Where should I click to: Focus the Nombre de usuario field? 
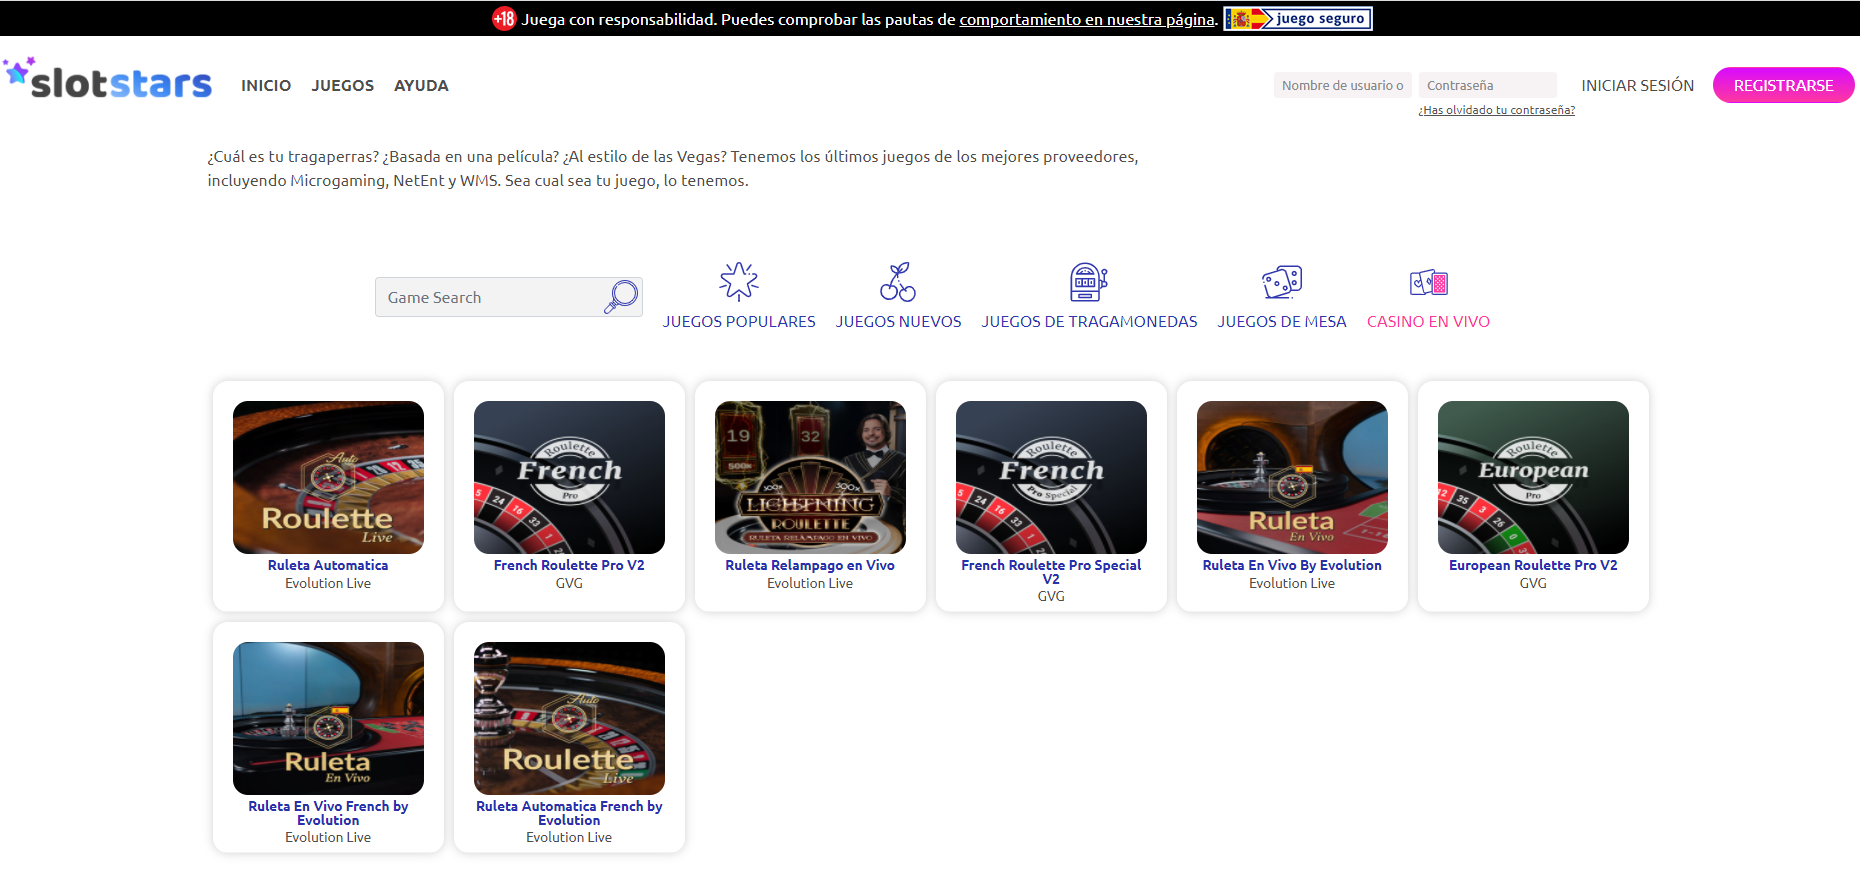point(1342,85)
